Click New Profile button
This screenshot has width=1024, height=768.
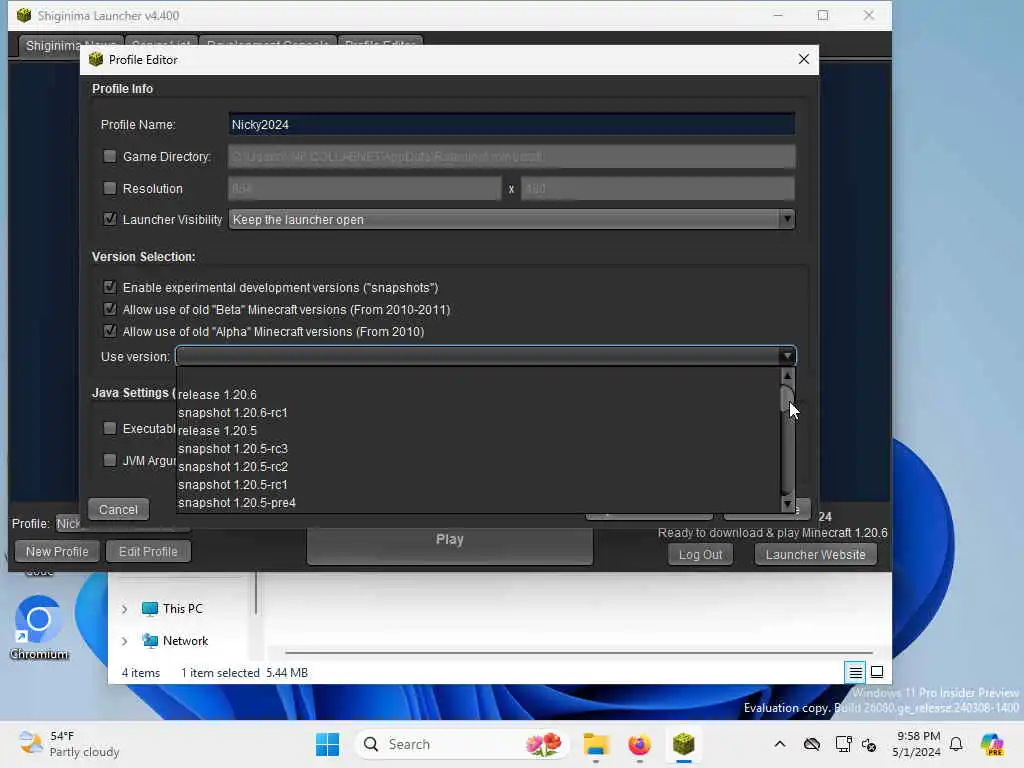coord(57,551)
